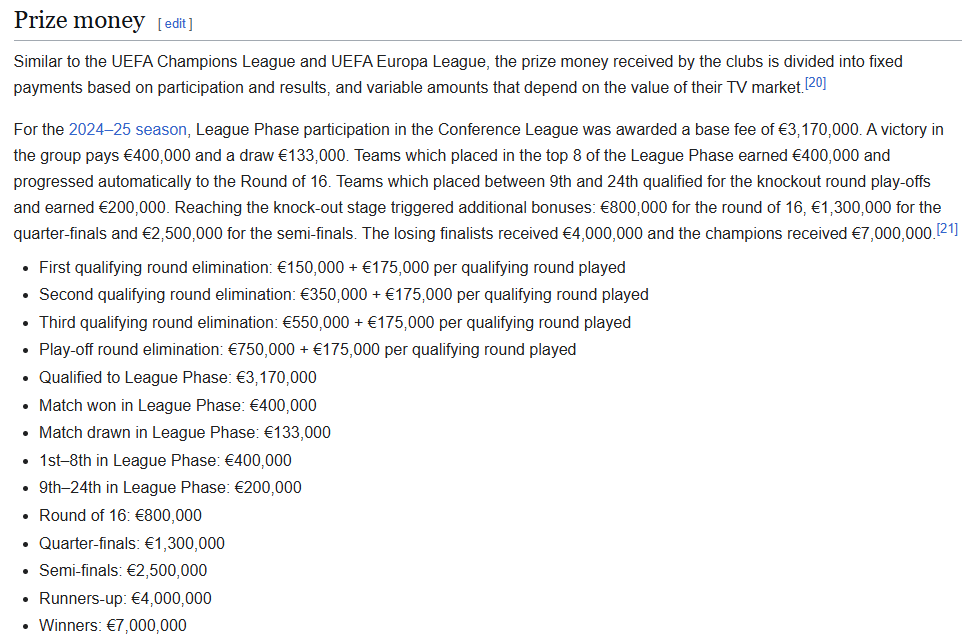Click the 1st–8th in League Phase item
The width and height of the screenshot is (979, 644).
[165, 460]
